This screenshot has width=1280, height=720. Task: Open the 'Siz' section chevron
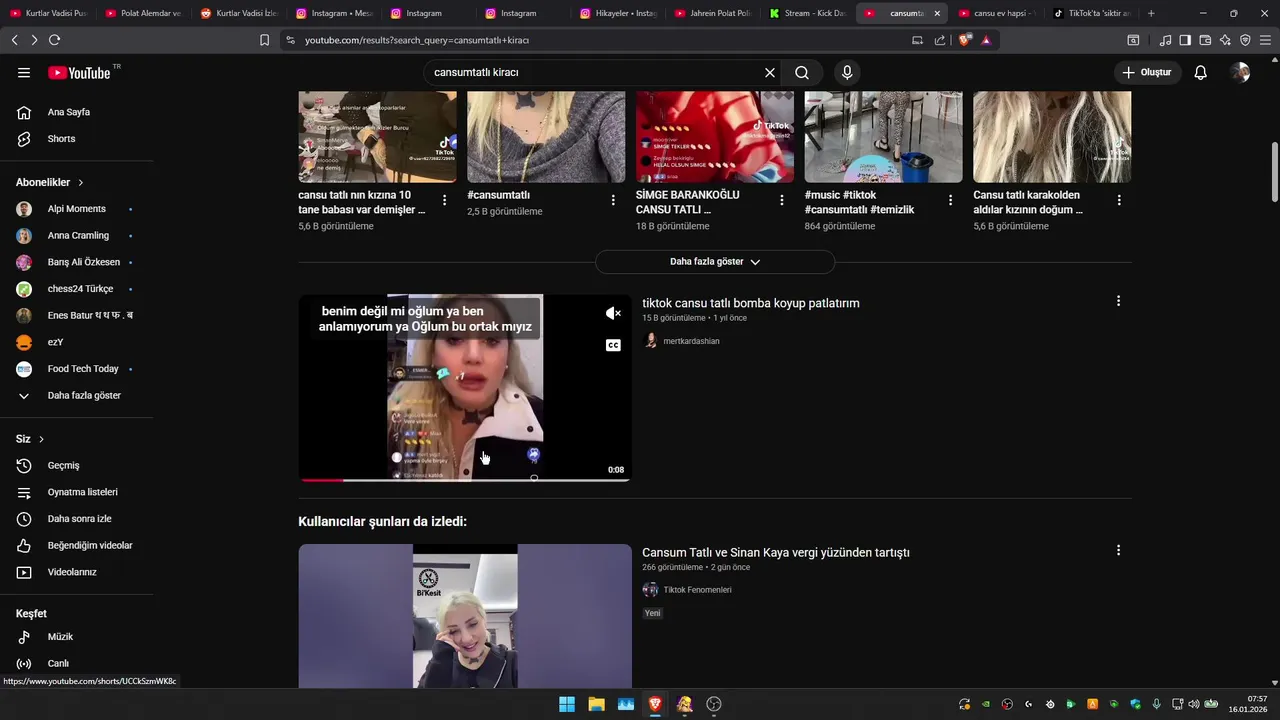tap(41, 439)
